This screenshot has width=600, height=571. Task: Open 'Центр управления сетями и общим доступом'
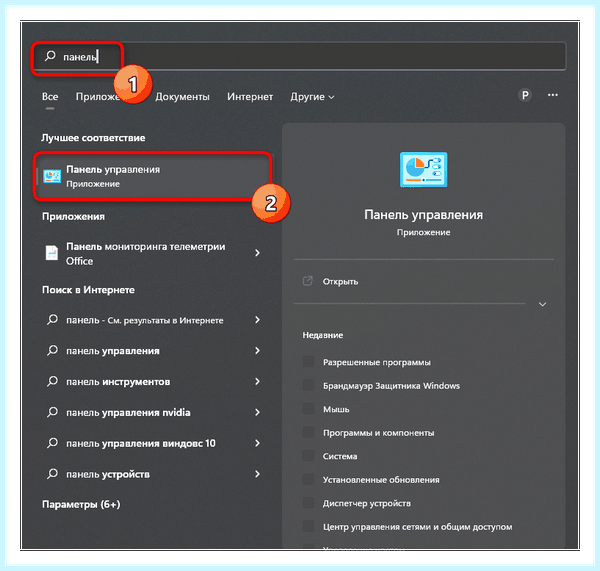(x=417, y=527)
